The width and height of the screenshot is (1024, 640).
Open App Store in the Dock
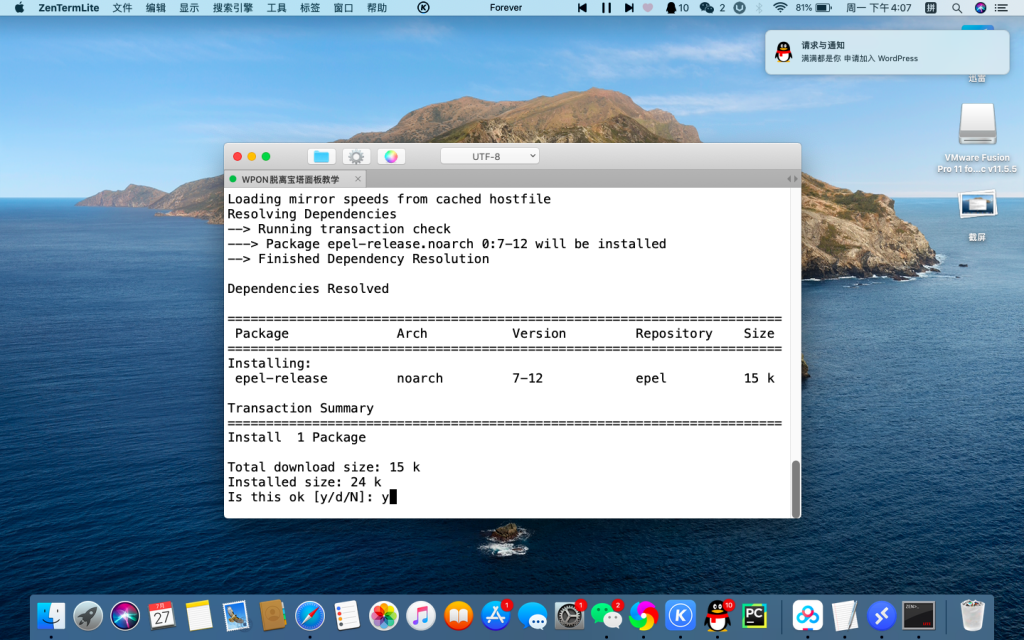(495, 615)
